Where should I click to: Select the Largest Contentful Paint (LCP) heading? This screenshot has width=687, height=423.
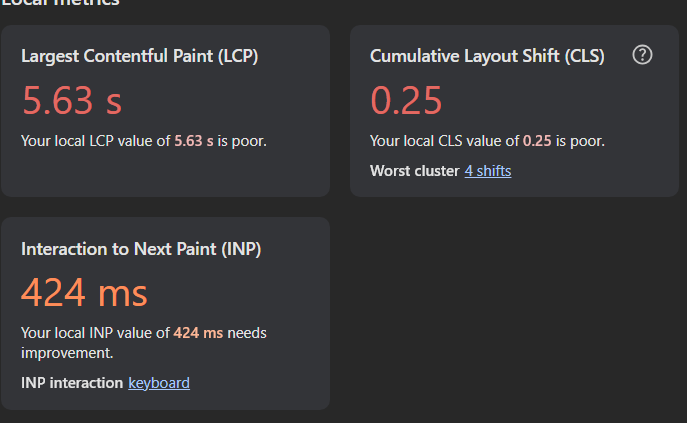[140, 56]
